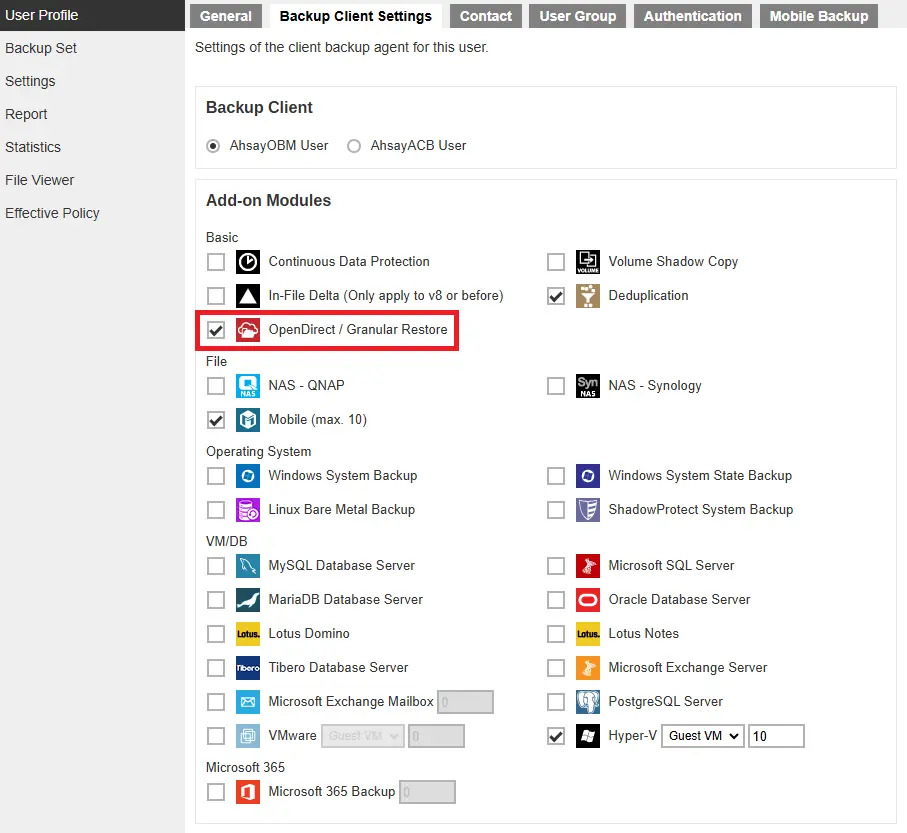Enable the Volume Shadow Copy checkbox
This screenshot has height=833, width=907.
coord(556,262)
